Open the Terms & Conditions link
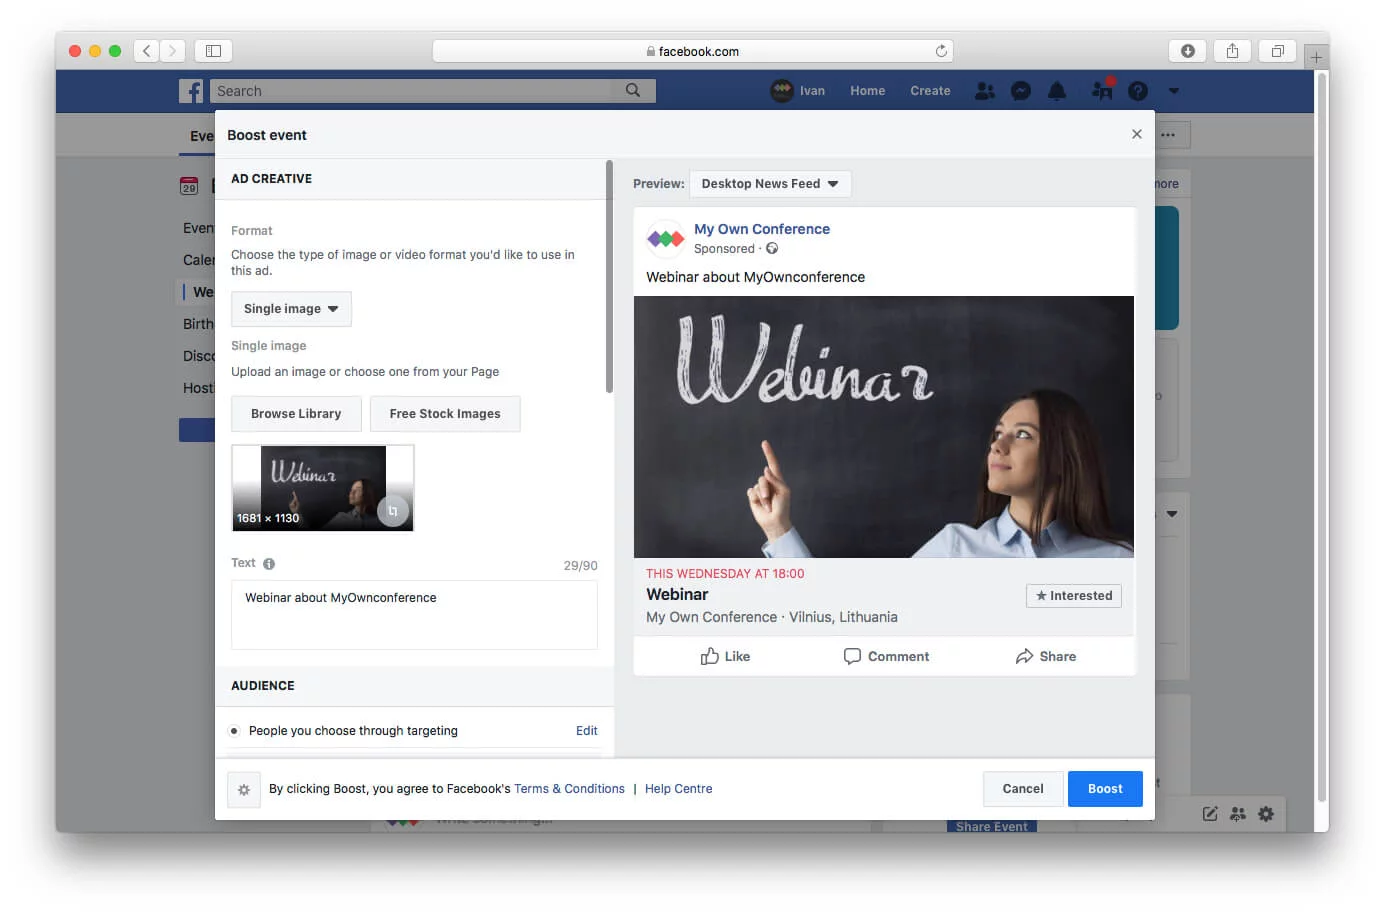 tap(569, 789)
